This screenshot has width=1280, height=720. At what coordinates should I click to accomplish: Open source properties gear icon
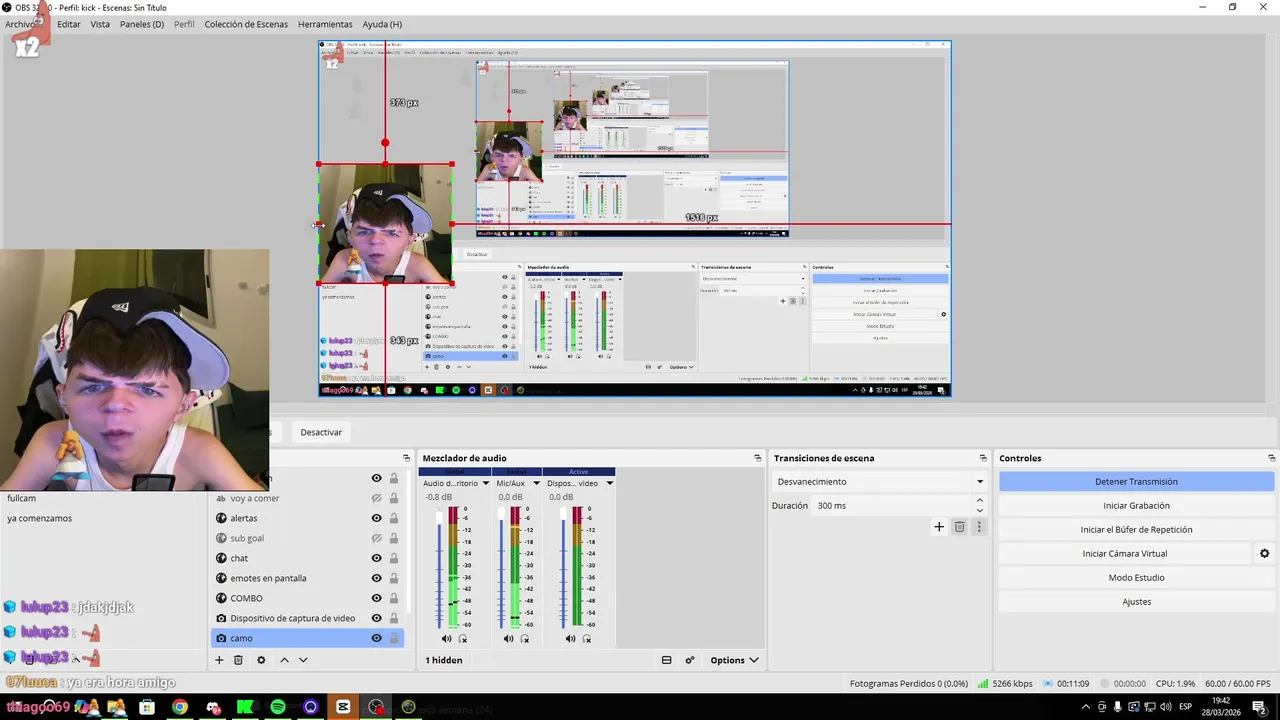click(261, 660)
